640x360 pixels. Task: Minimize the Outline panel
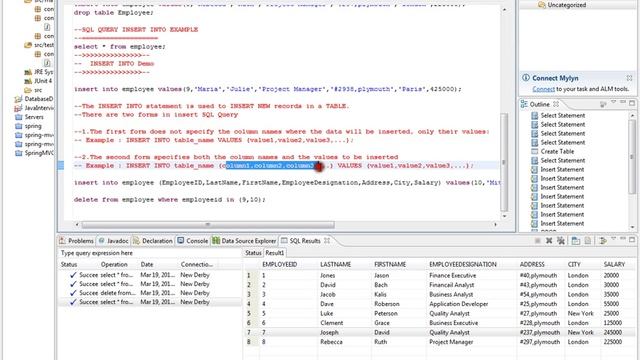(x=623, y=102)
